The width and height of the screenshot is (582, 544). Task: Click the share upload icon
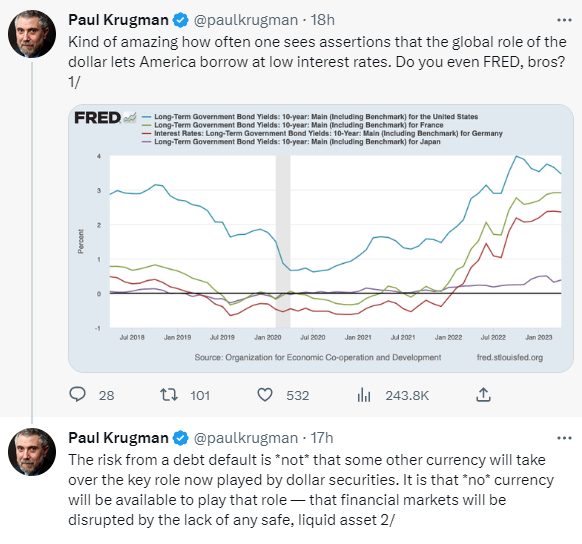coord(483,395)
